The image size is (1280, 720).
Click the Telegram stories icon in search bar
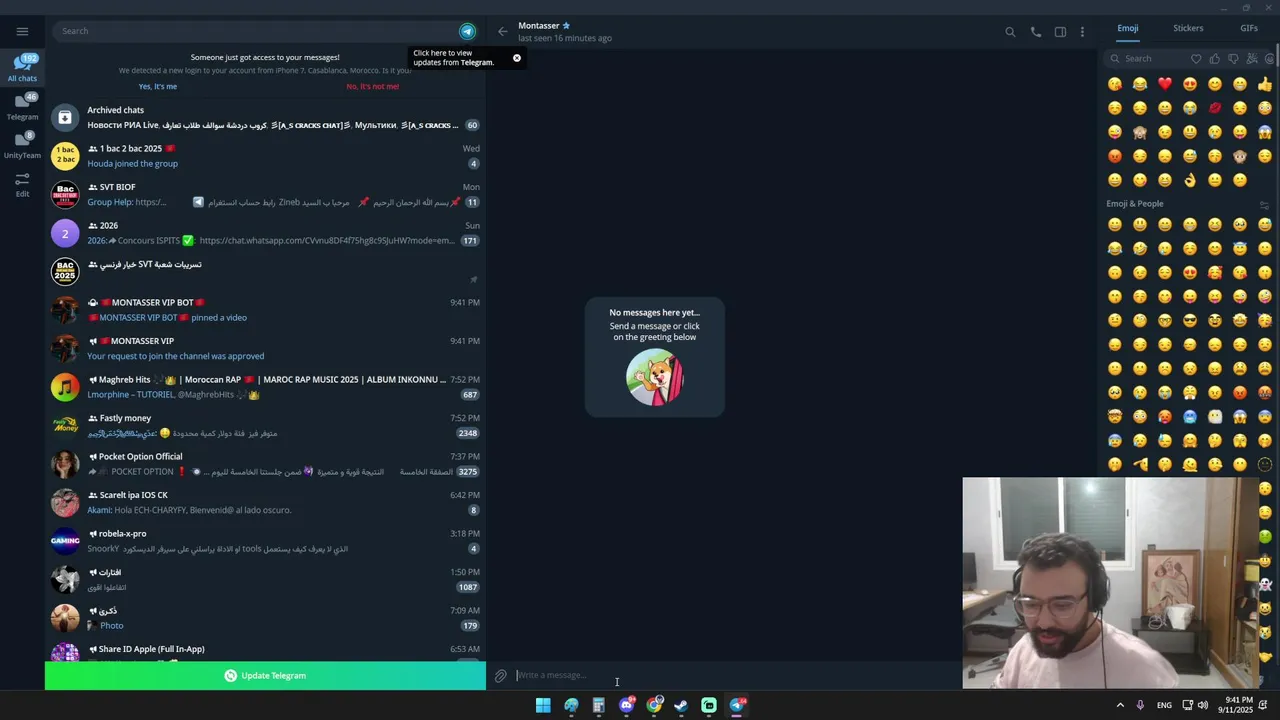467,31
